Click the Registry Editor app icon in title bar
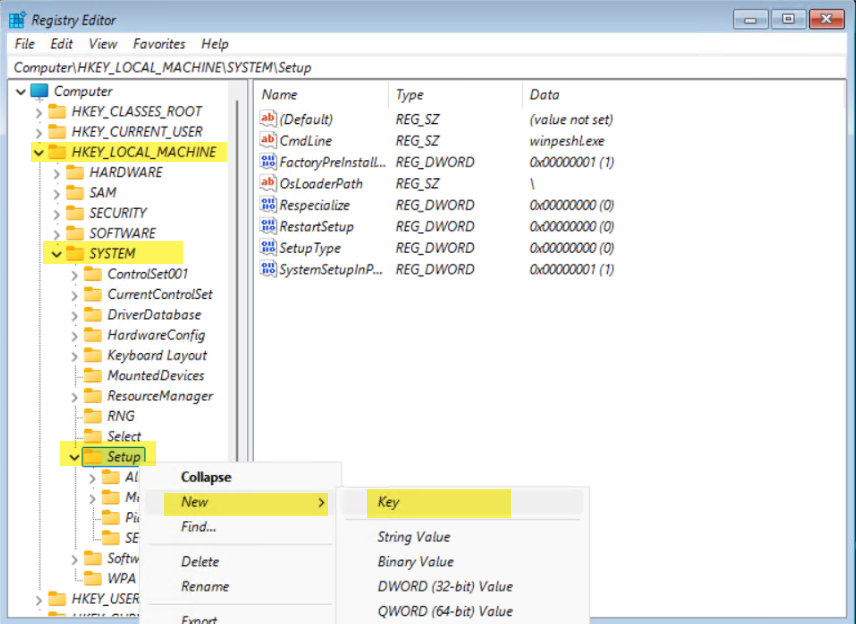The image size is (856, 624). (x=18, y=19)
